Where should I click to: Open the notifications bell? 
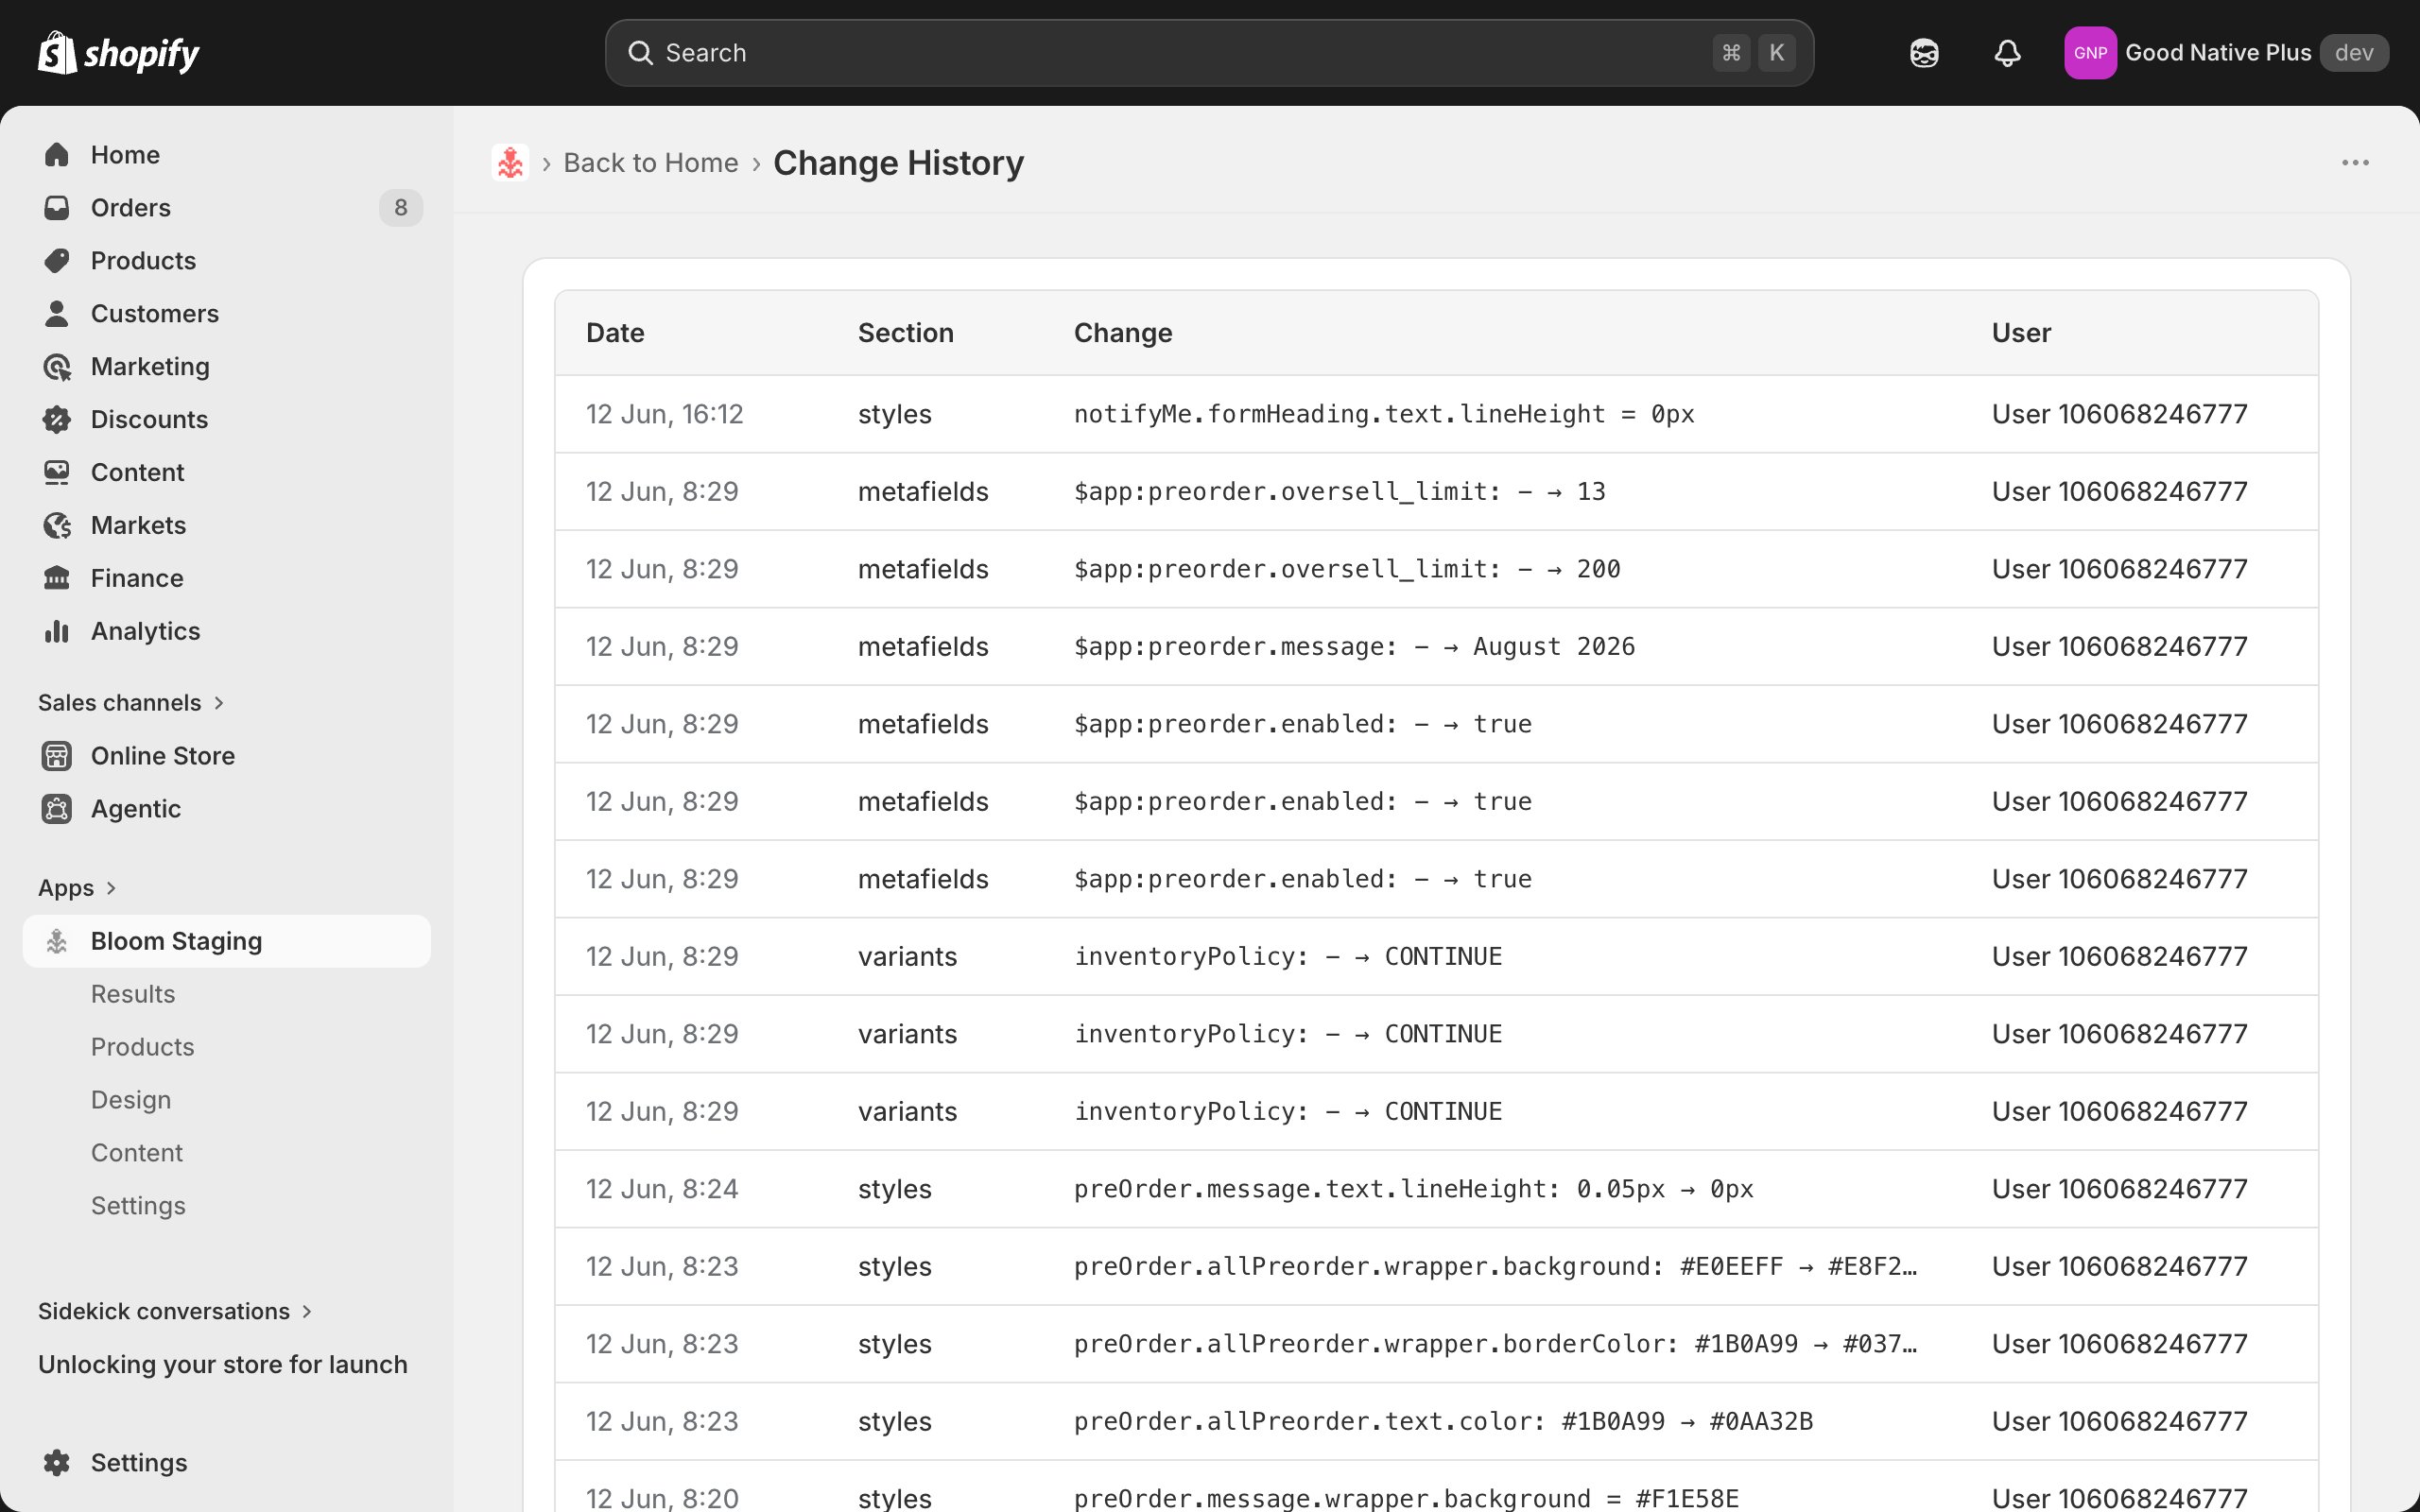pyautogui.click(x=2007, y=53)
